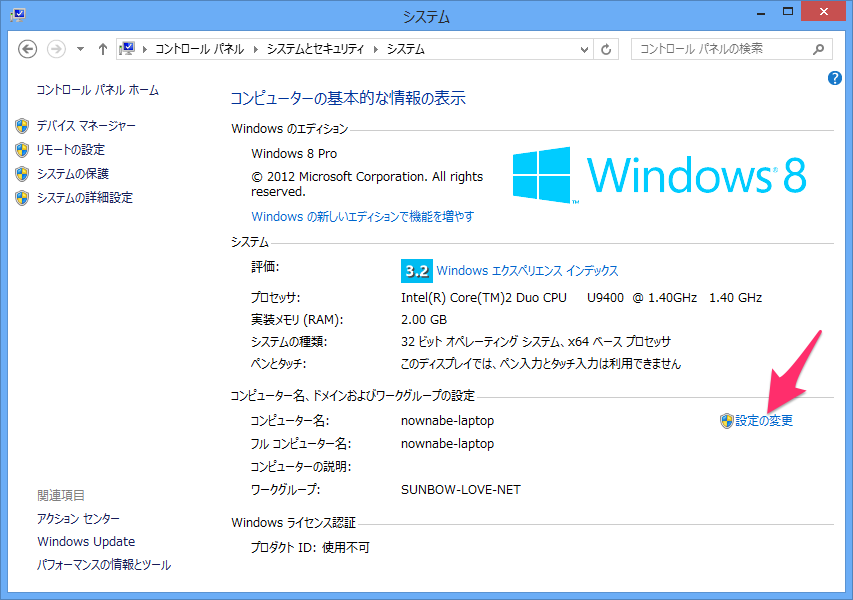
Task: Select the 2.00 GB RAM value
Action: (424, 320)
